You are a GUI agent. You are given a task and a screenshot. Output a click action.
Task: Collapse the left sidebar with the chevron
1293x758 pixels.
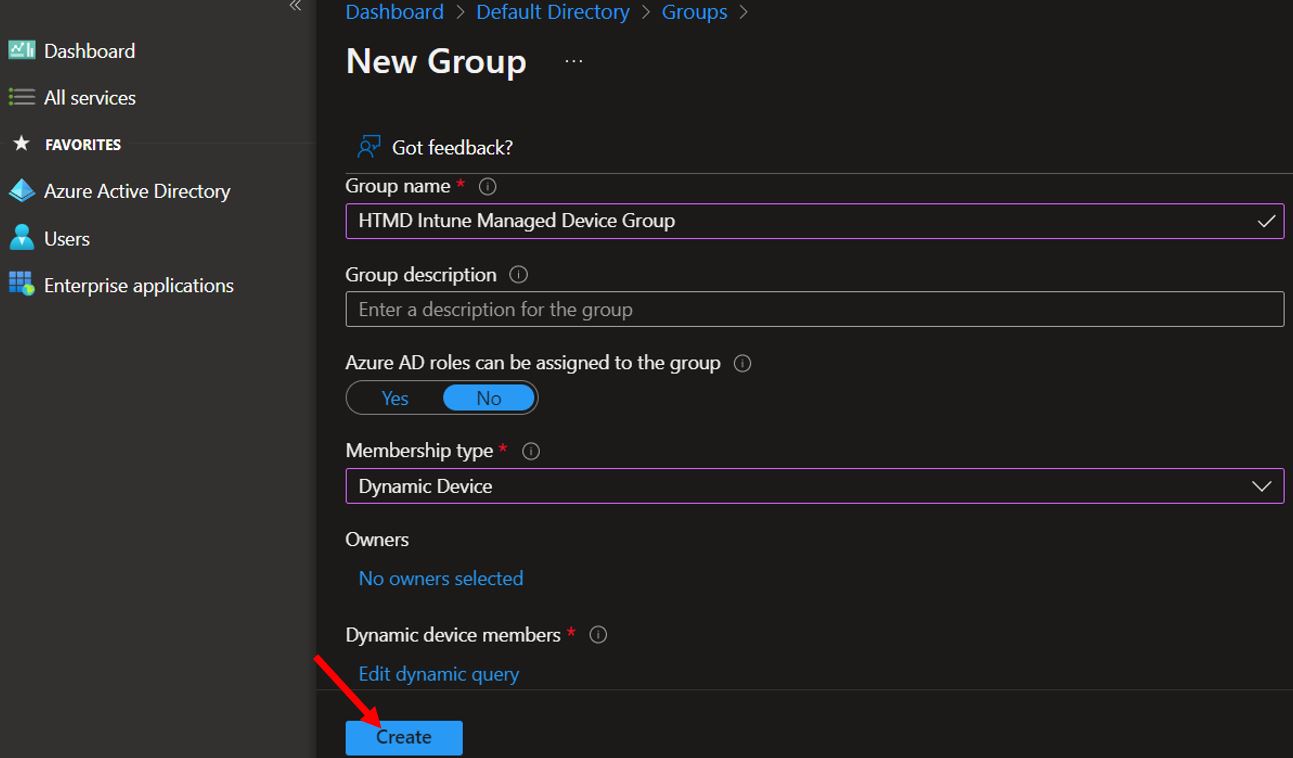(x=295, y=7)
